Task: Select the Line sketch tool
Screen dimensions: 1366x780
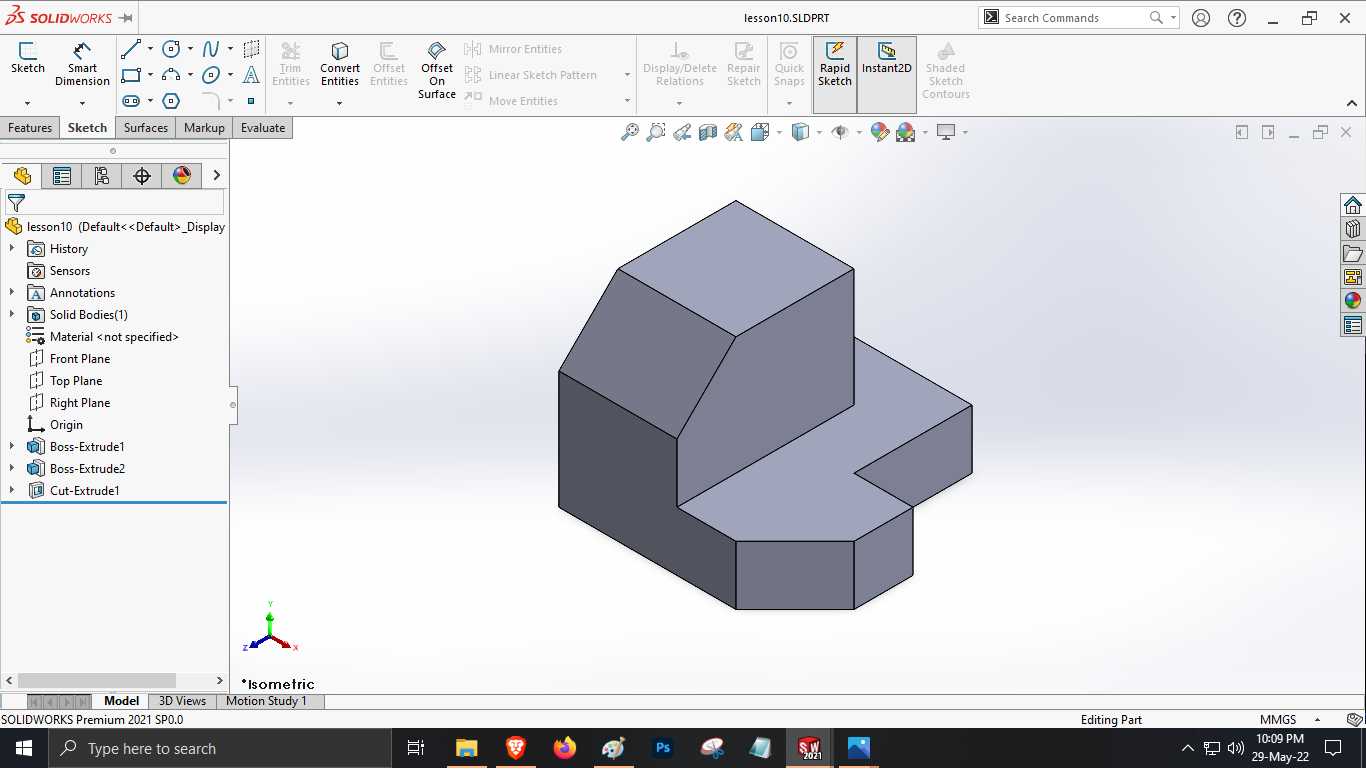Action: pyautogui.click(x=130, y=49)
